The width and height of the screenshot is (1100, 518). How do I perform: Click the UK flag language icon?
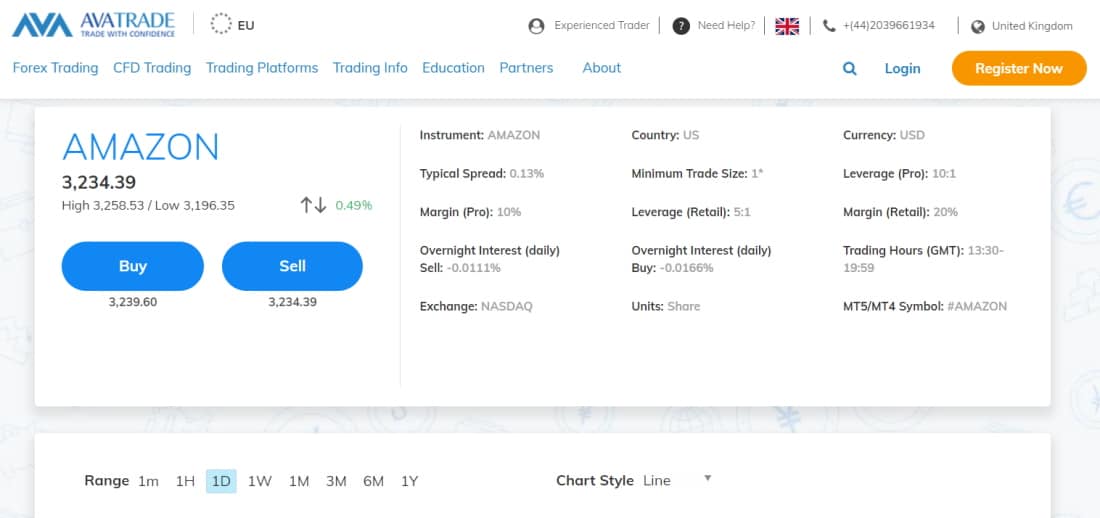[x=787, y=26]
